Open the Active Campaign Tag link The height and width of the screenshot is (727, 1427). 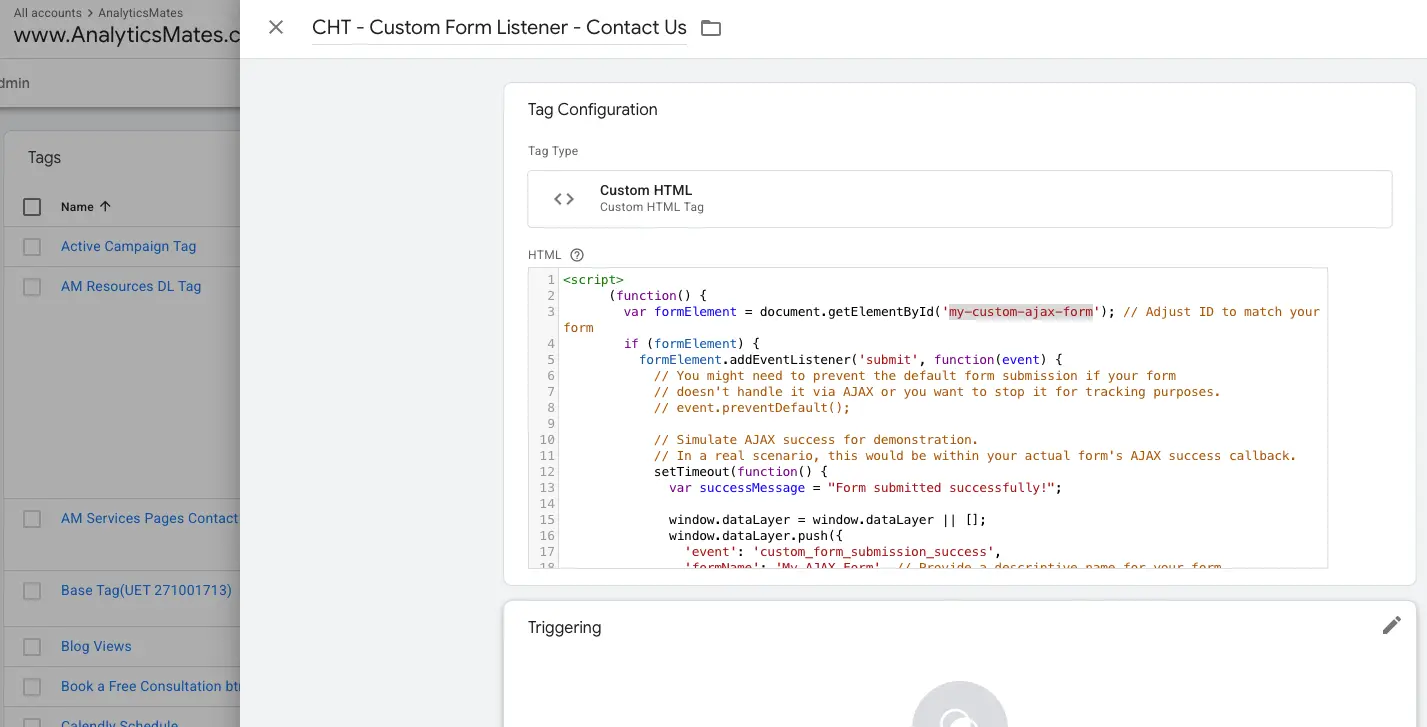[128, 246]
